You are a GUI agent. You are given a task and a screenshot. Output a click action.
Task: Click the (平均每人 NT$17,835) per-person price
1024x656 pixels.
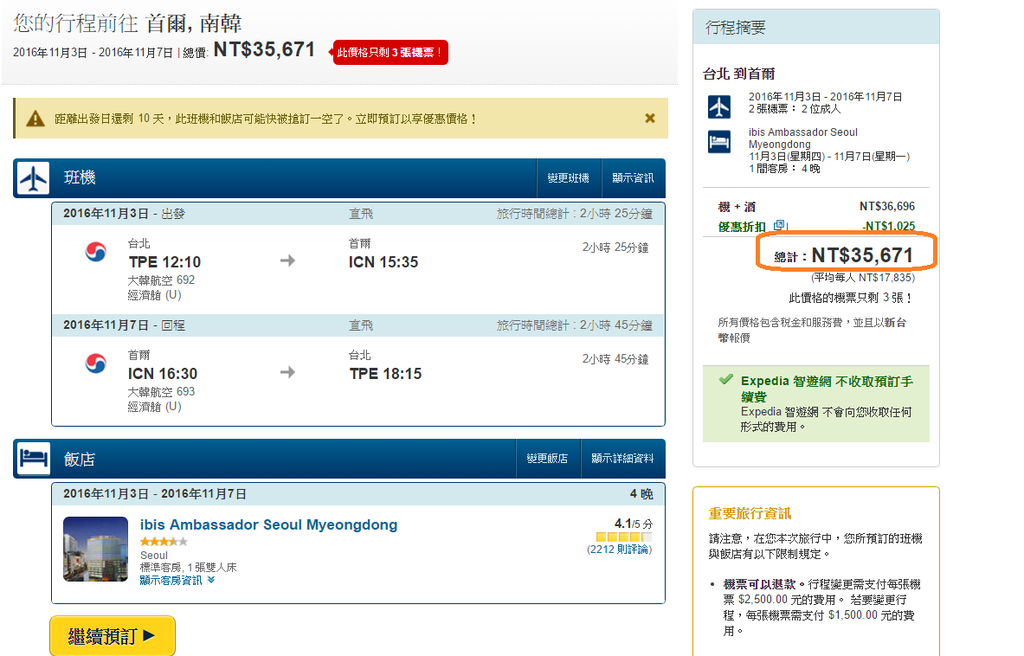(x=863, y=278)
